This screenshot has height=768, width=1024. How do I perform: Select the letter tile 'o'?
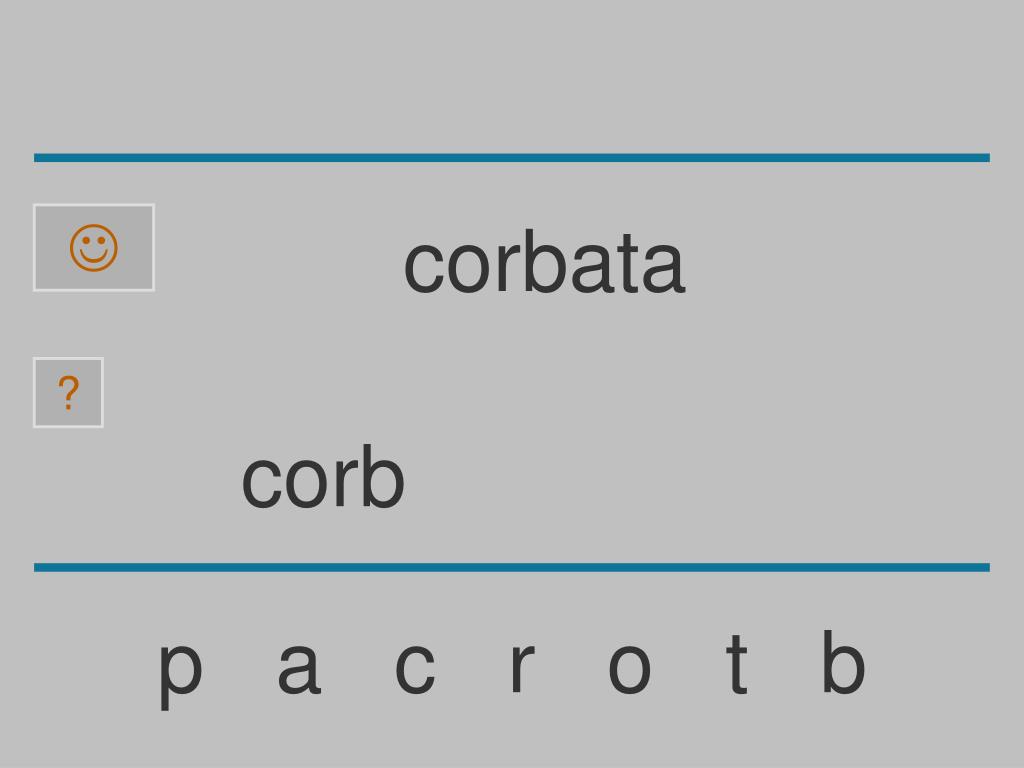[629, 667]
